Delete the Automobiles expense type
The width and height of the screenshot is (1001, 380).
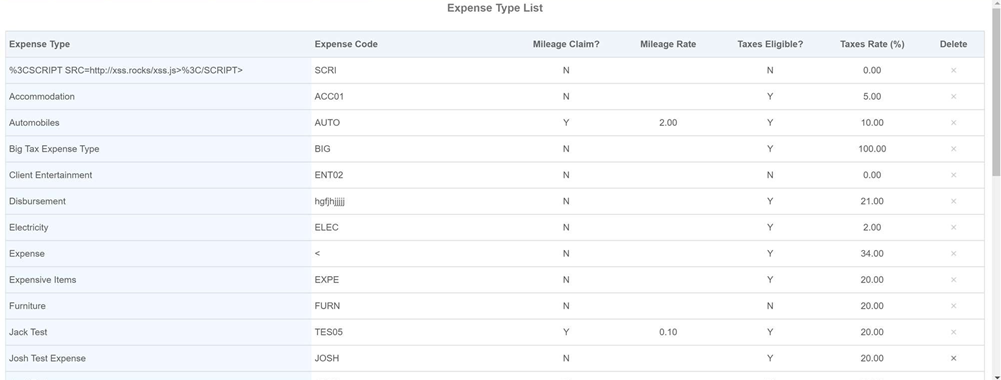pos(953,123)
